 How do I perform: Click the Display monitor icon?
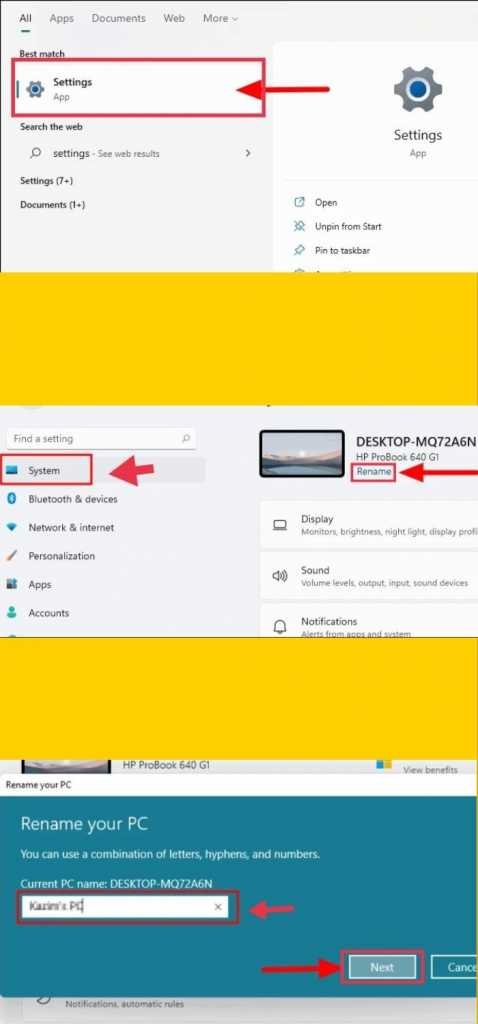click(x=280, y=525)
